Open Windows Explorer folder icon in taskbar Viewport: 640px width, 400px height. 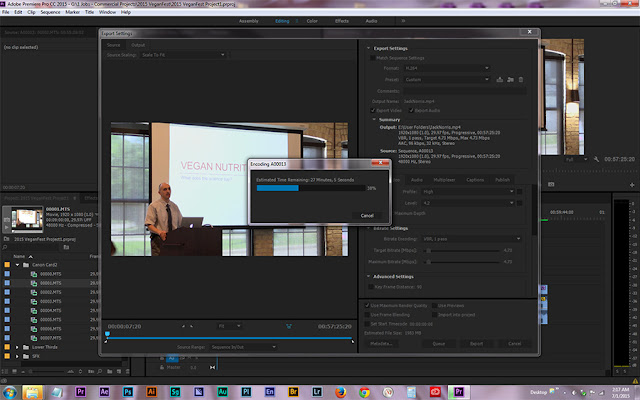coord(33,392)
